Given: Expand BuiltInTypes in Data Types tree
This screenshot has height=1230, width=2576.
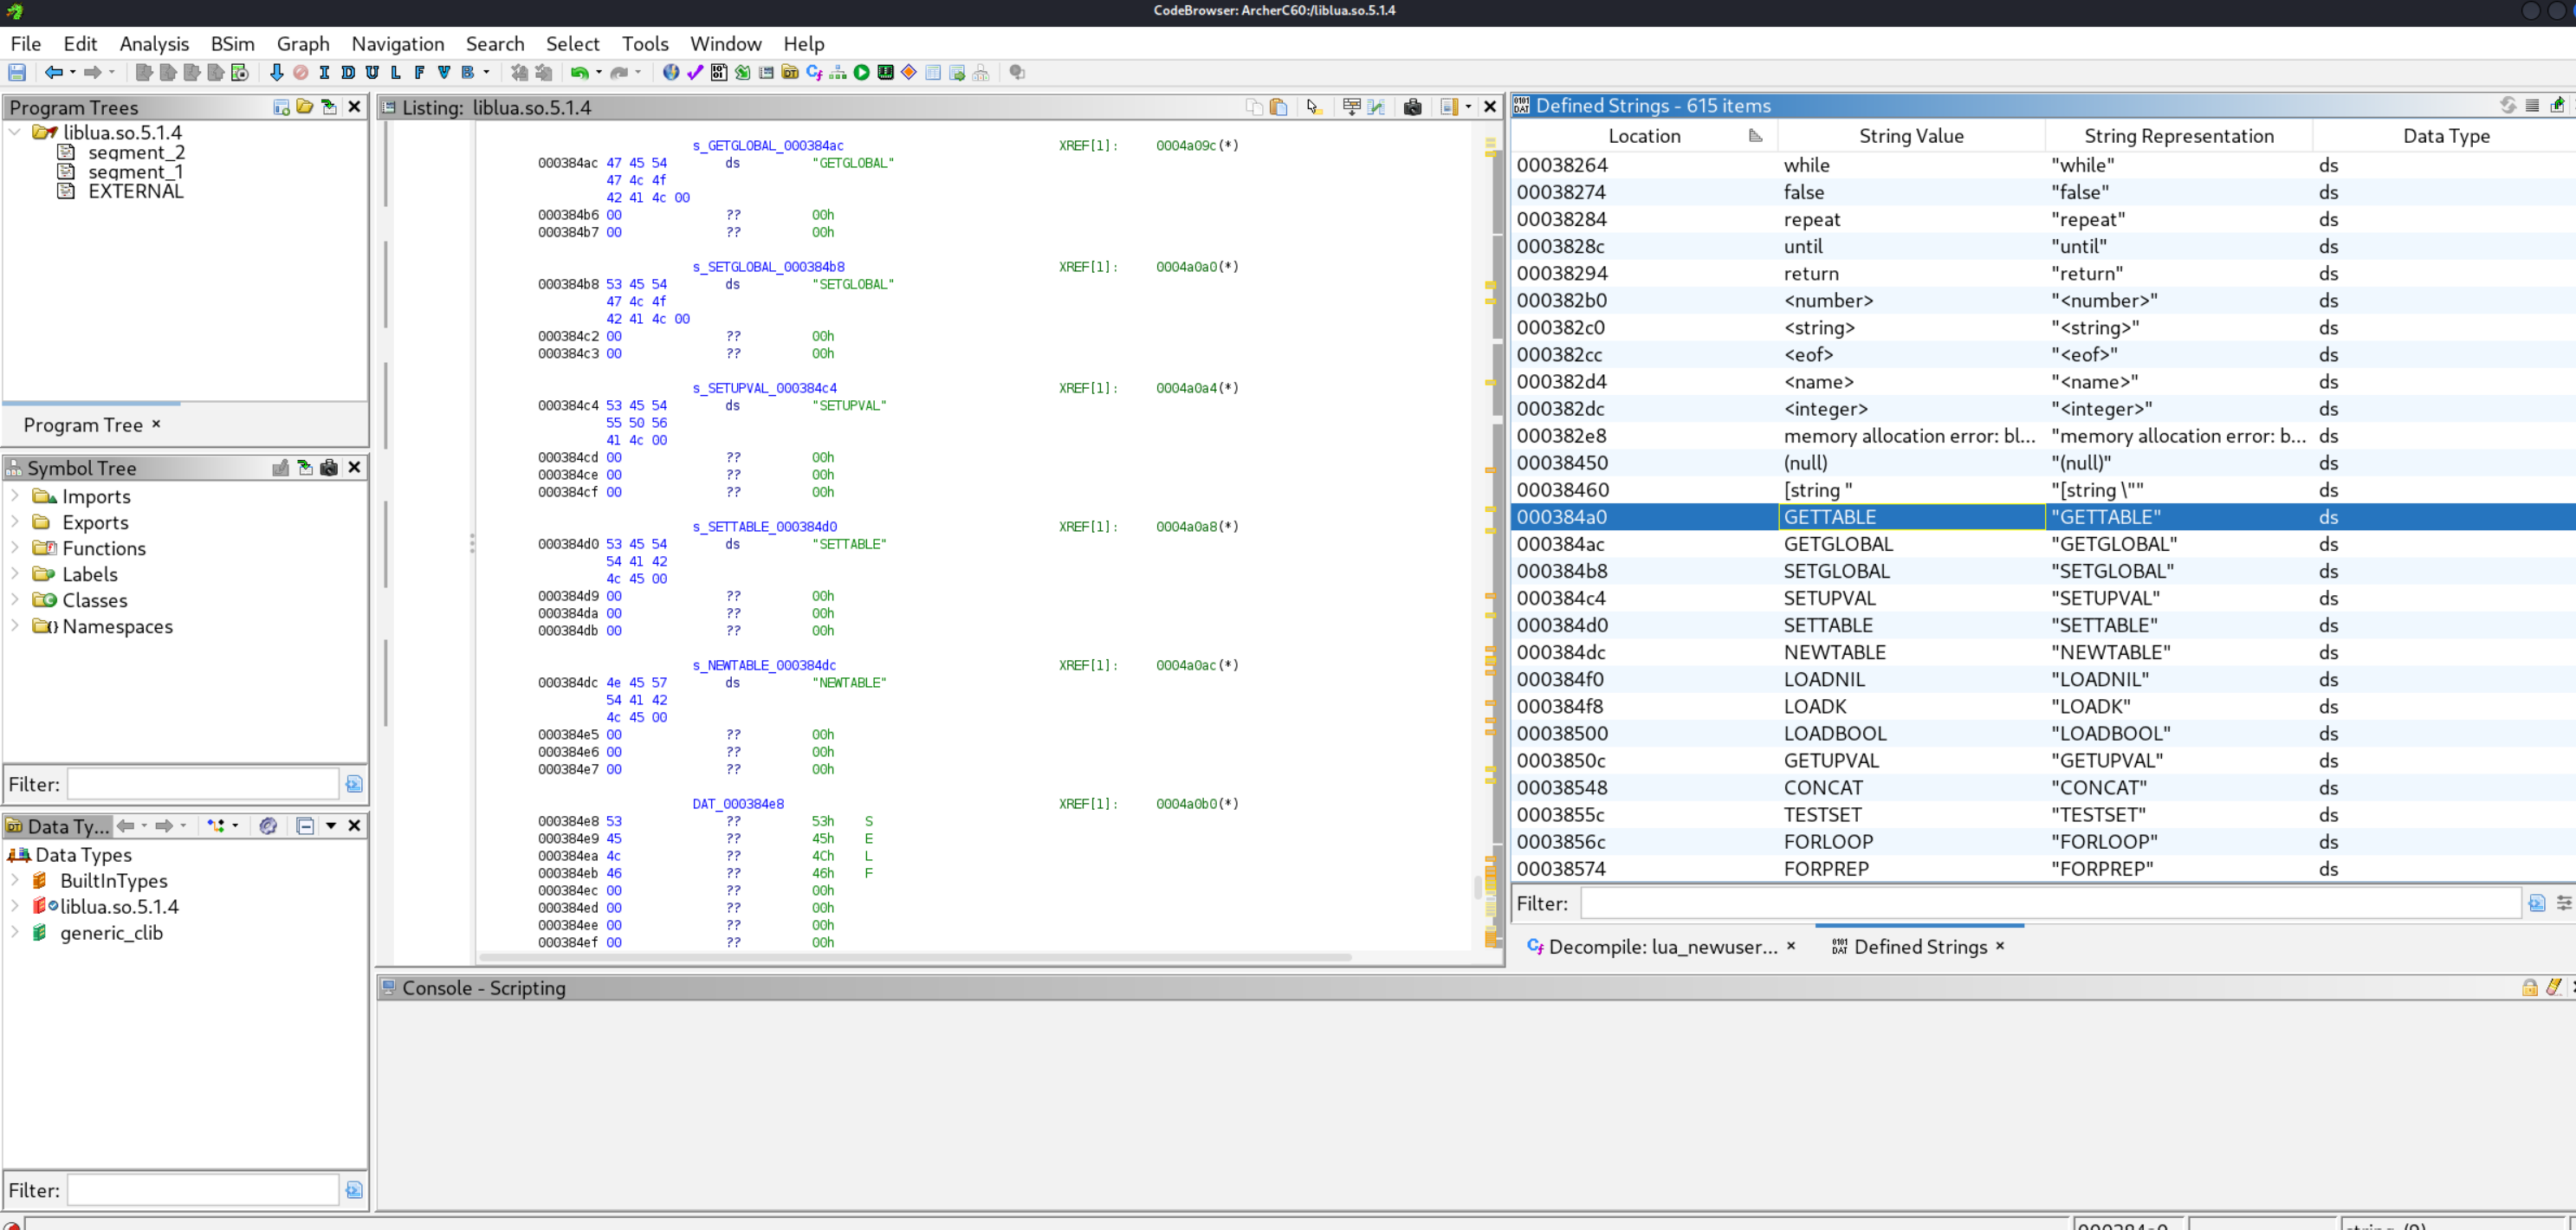Looking at the screenshot, I should point(15,881).
